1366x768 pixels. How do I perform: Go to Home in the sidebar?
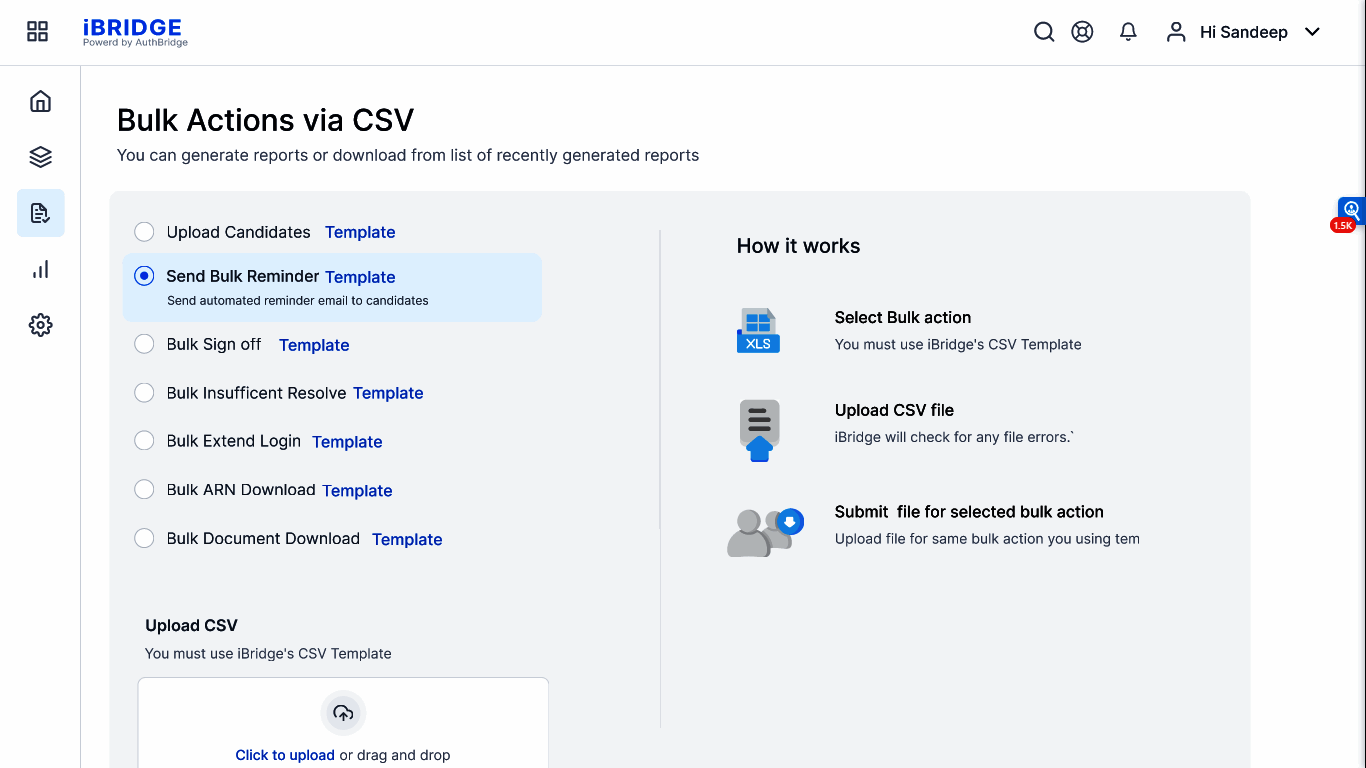point(40,101)
